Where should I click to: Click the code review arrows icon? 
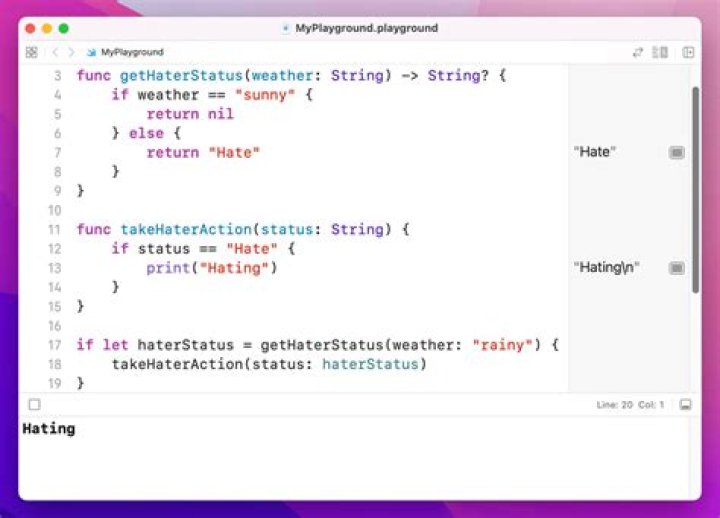point(637,52)
